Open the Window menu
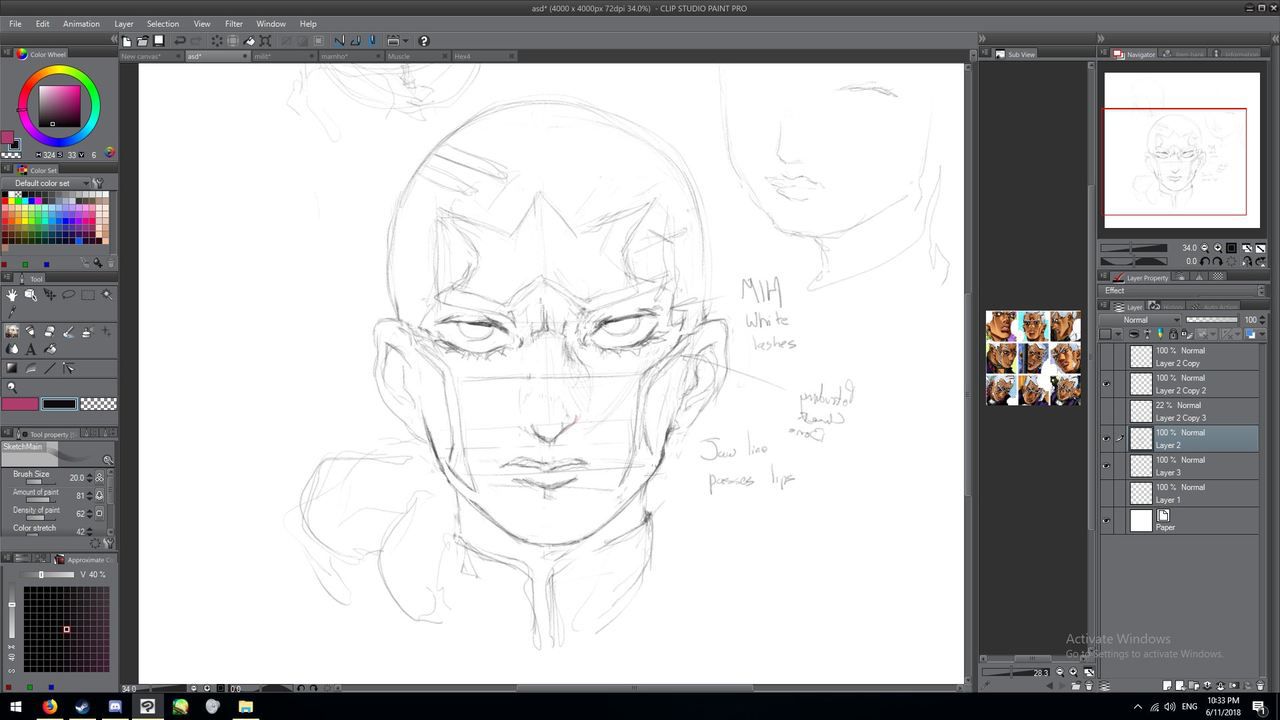The width and height of the screenshot is (1280, 720). pyautogui.click(x=271, y=24)
